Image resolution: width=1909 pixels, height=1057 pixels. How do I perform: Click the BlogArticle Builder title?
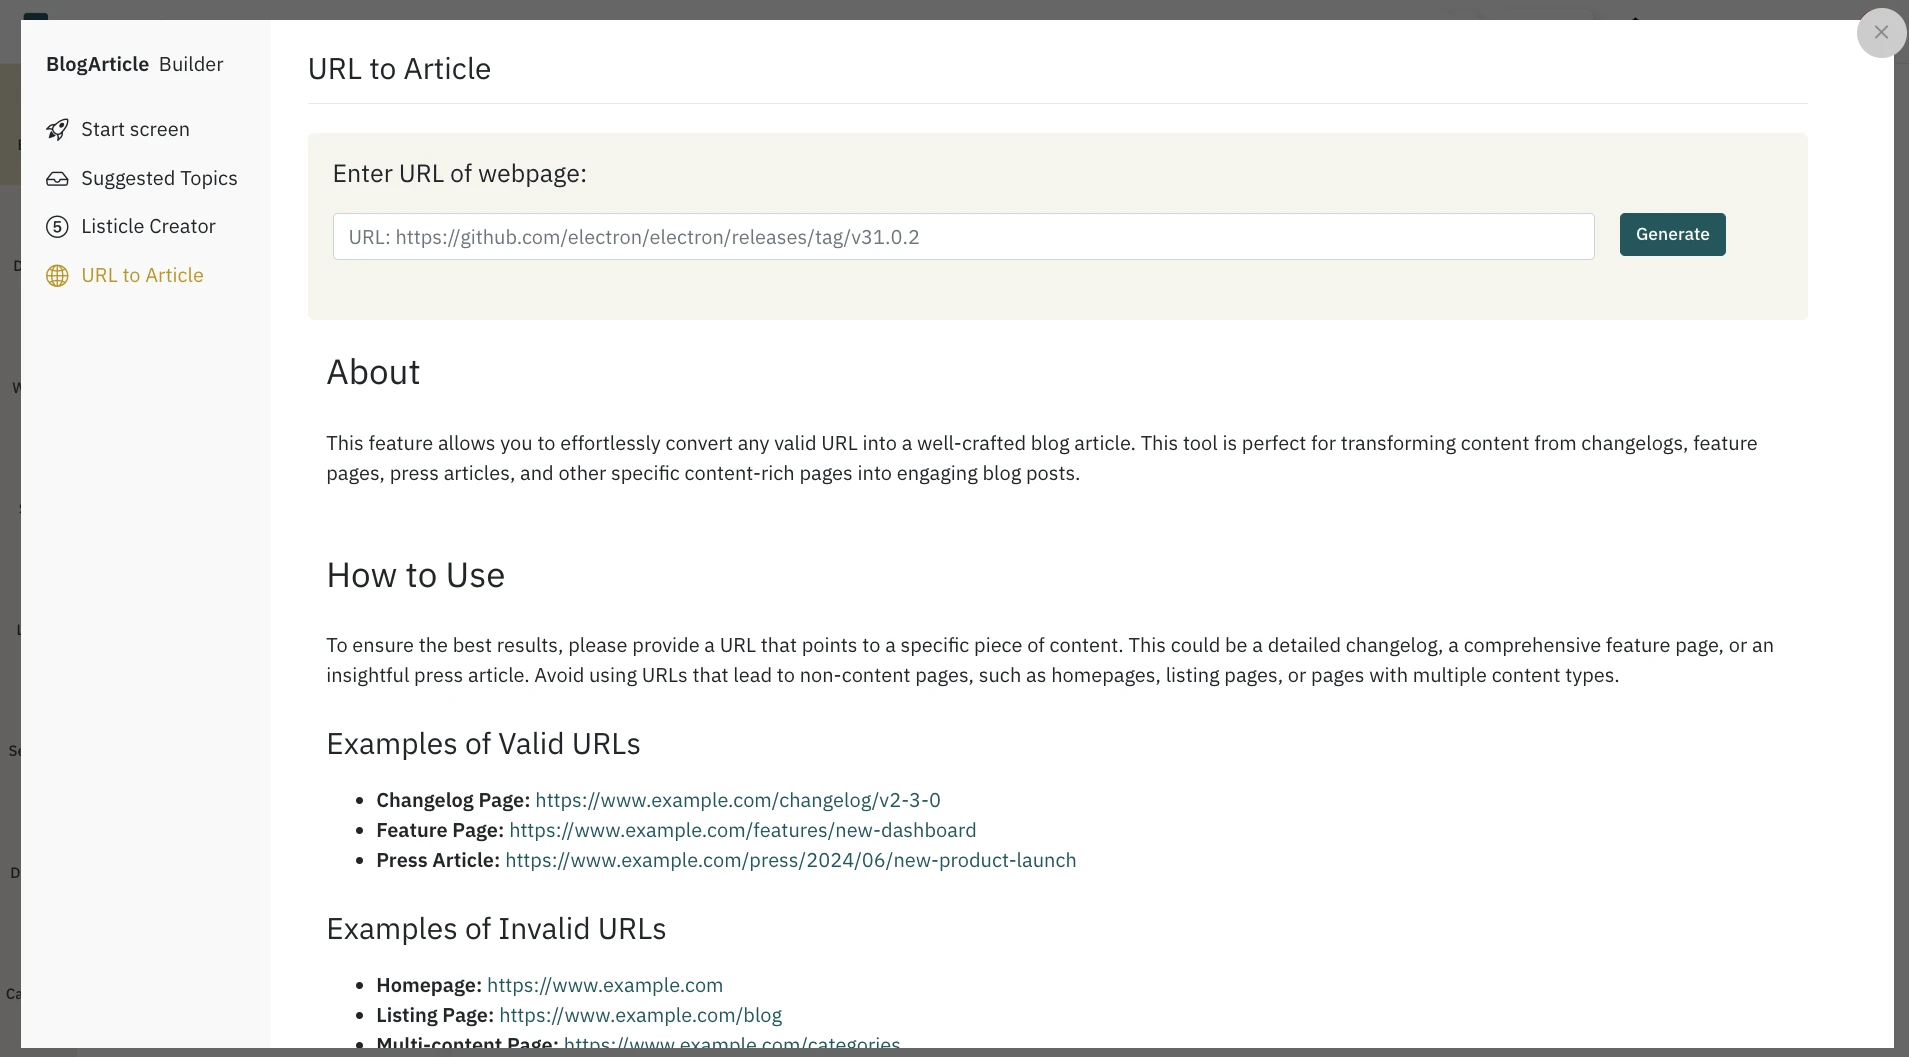coord(135,63)
